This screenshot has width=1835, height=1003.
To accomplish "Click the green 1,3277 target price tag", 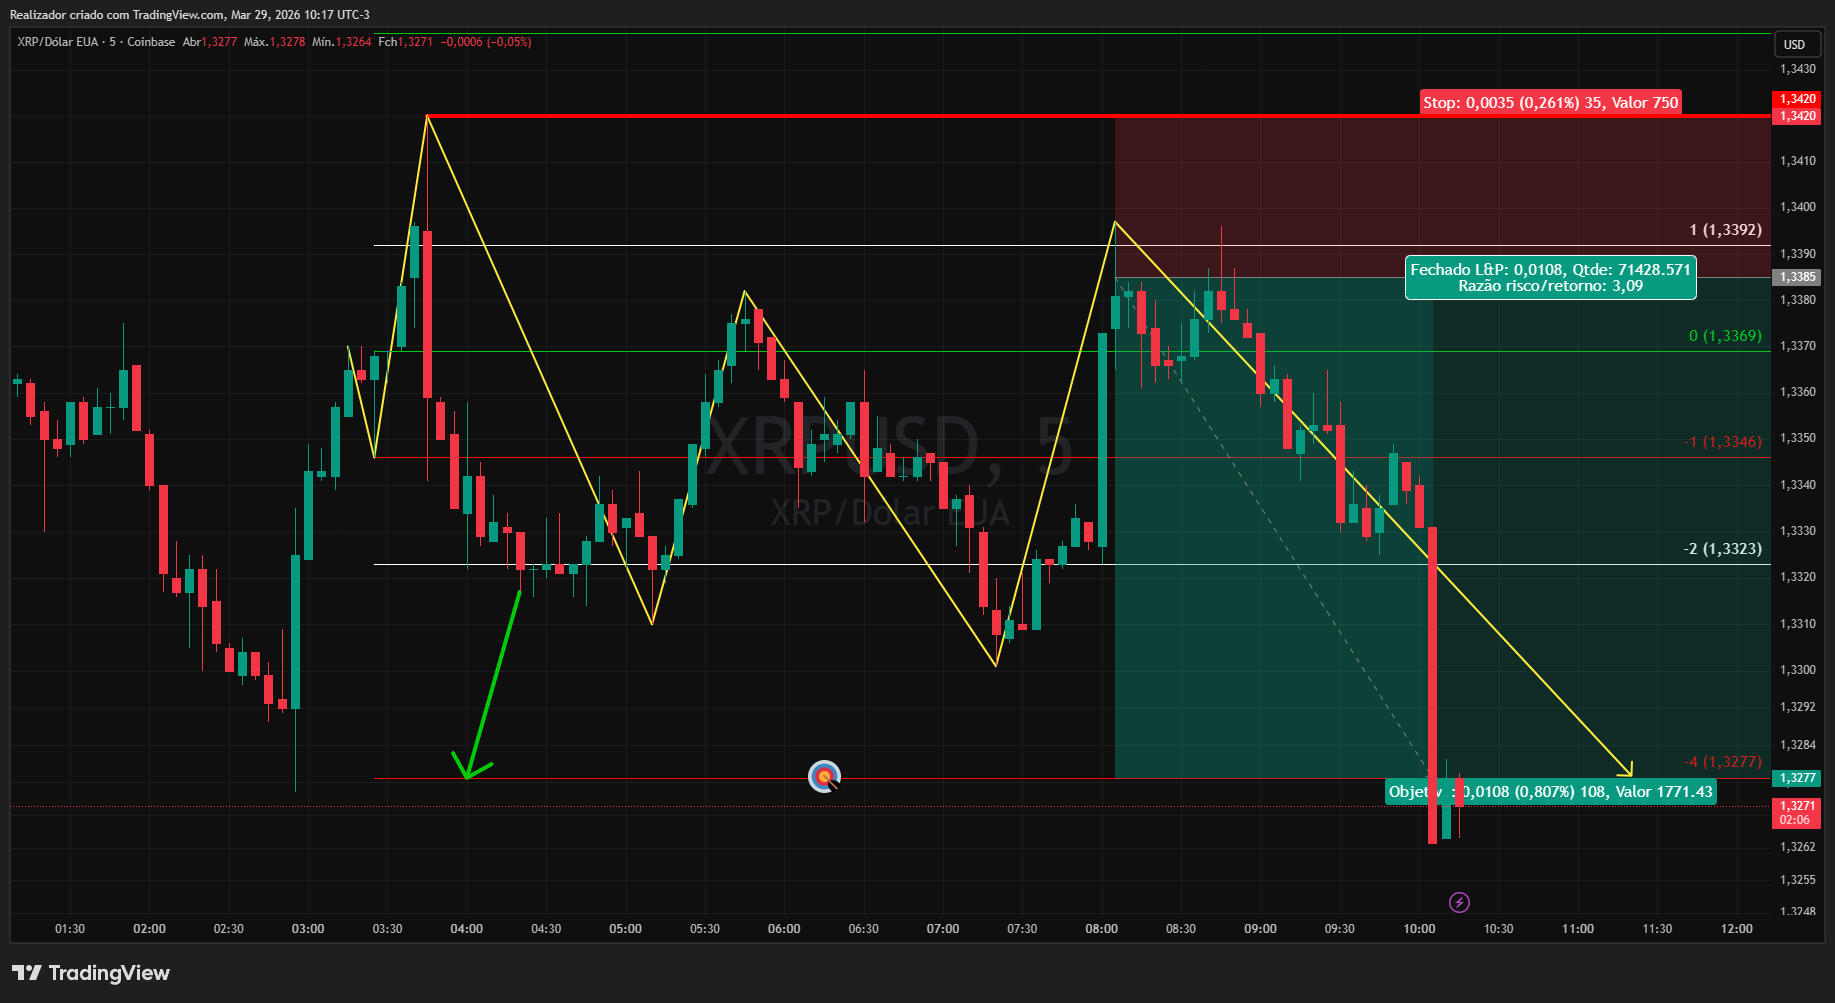I will click(x=1797, y=777).
